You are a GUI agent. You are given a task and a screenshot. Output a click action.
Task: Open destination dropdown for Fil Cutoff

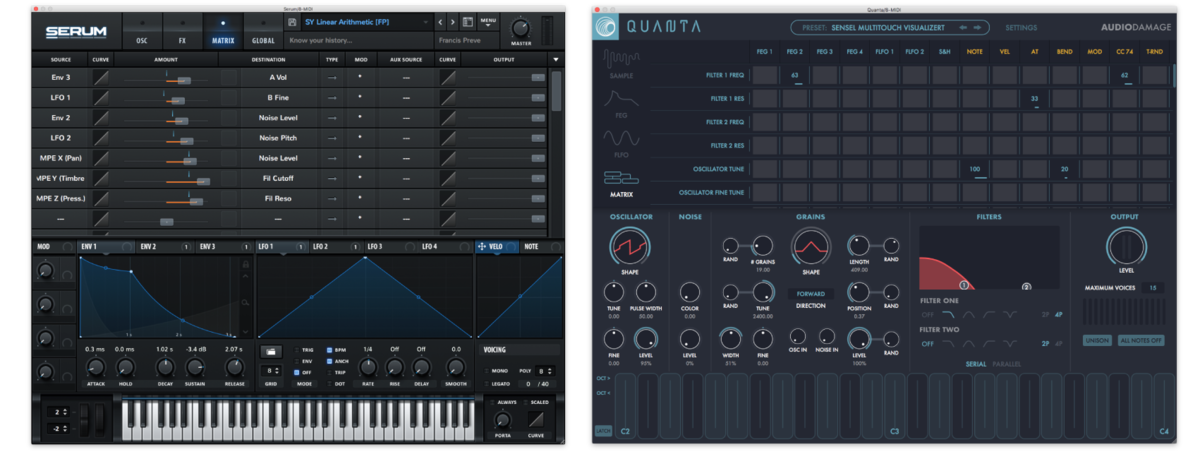pyautogui.click(x=278, y=177)
